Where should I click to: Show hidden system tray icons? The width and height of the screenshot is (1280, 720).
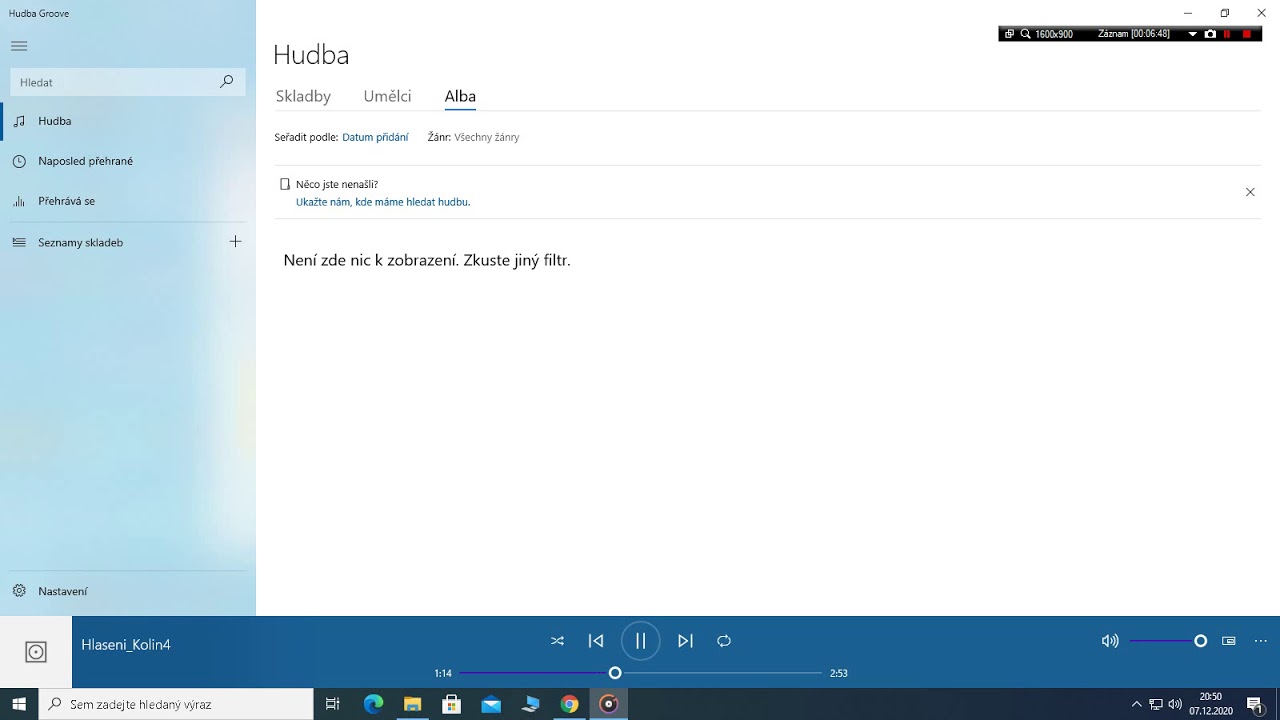1136,704
